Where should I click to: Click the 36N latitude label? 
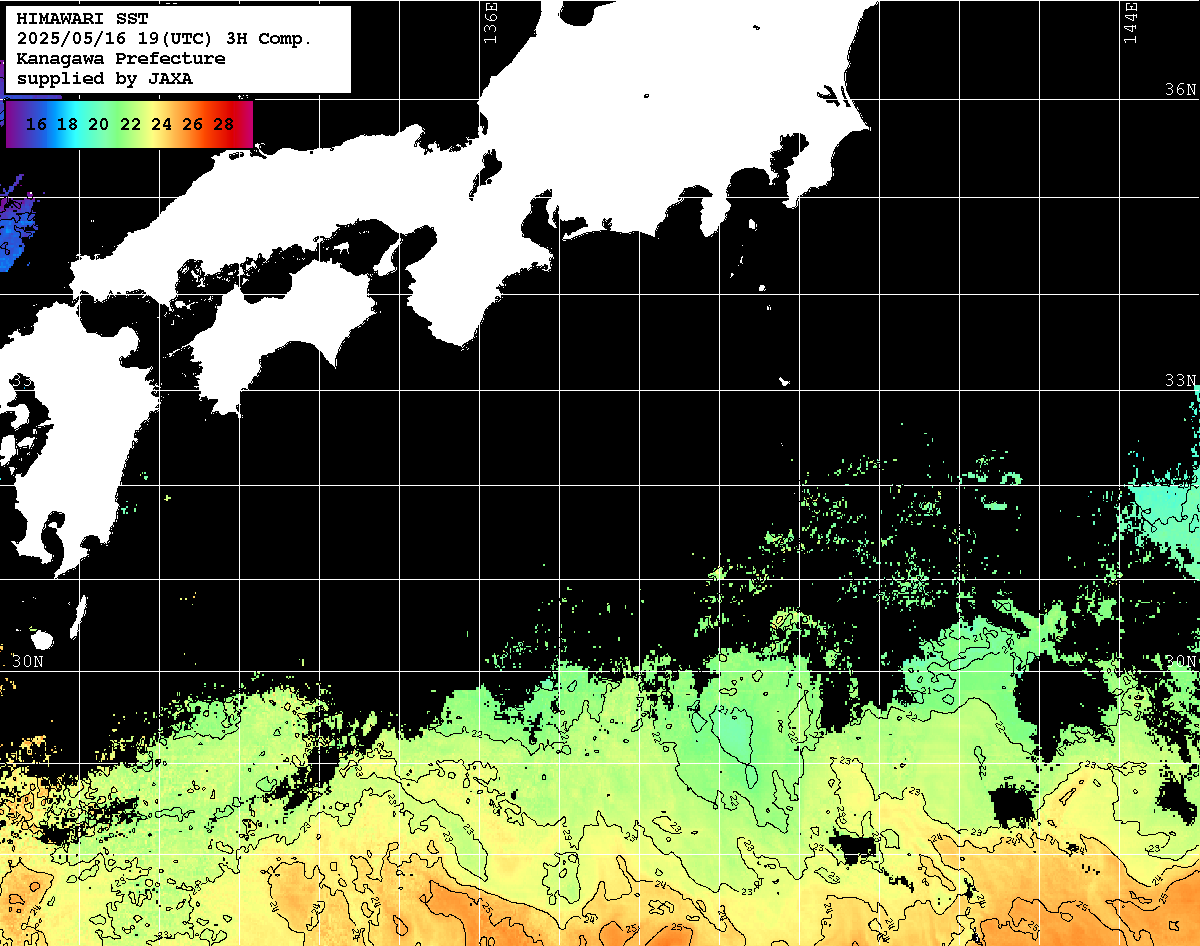1180,90
